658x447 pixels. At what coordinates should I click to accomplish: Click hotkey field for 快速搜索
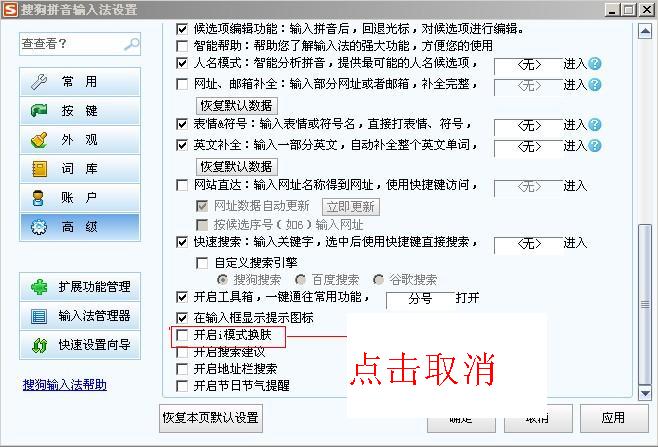[528, 244]
